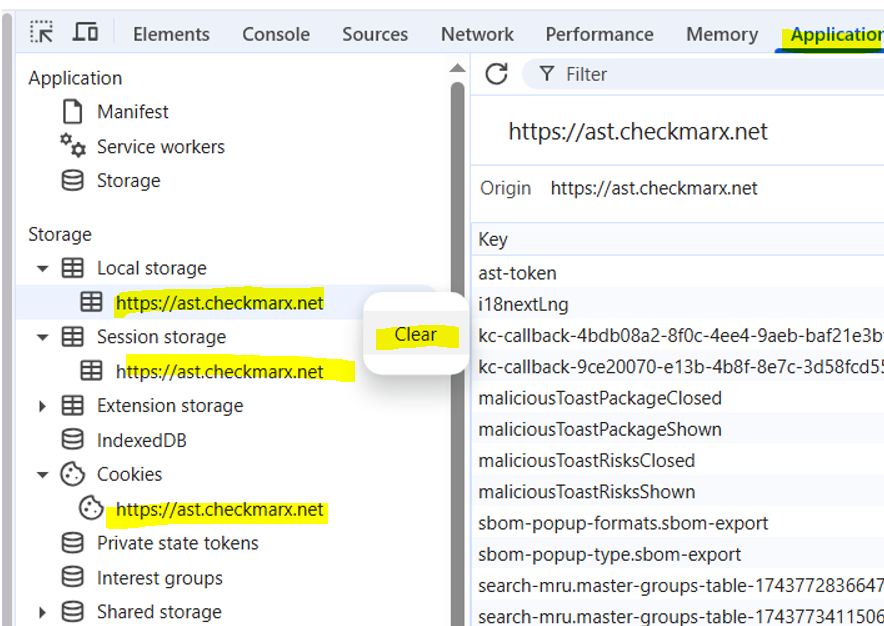Select search-mru.master-groups-table-1743772836647 row
The image size is (884, 626).
pyautogui.click(x=678, y=586)
